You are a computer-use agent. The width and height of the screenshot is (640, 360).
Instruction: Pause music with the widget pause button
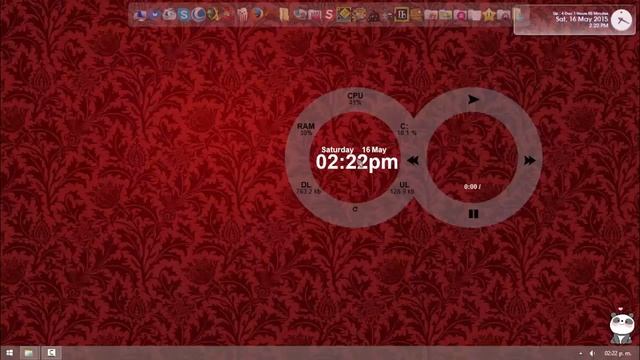click(x=473, y=213)
